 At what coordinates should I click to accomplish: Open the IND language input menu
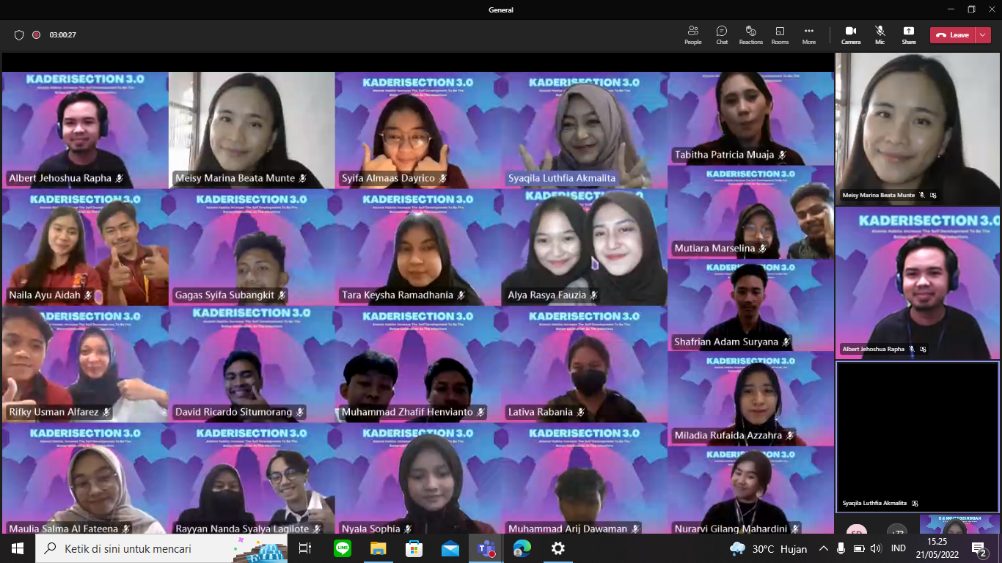click(x=898, y=548)
